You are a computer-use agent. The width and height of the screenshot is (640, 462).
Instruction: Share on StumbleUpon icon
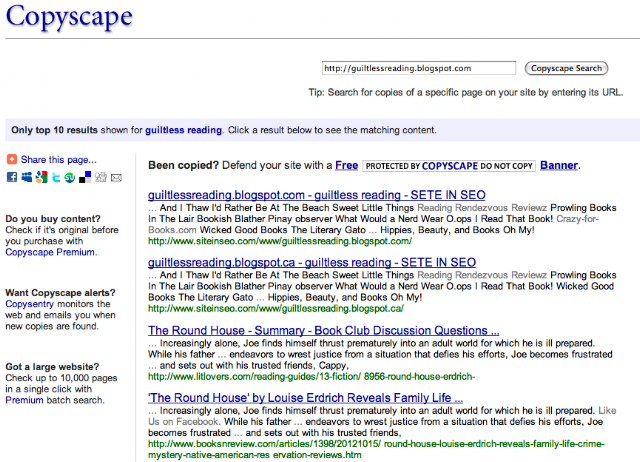[x=70, y=178]
